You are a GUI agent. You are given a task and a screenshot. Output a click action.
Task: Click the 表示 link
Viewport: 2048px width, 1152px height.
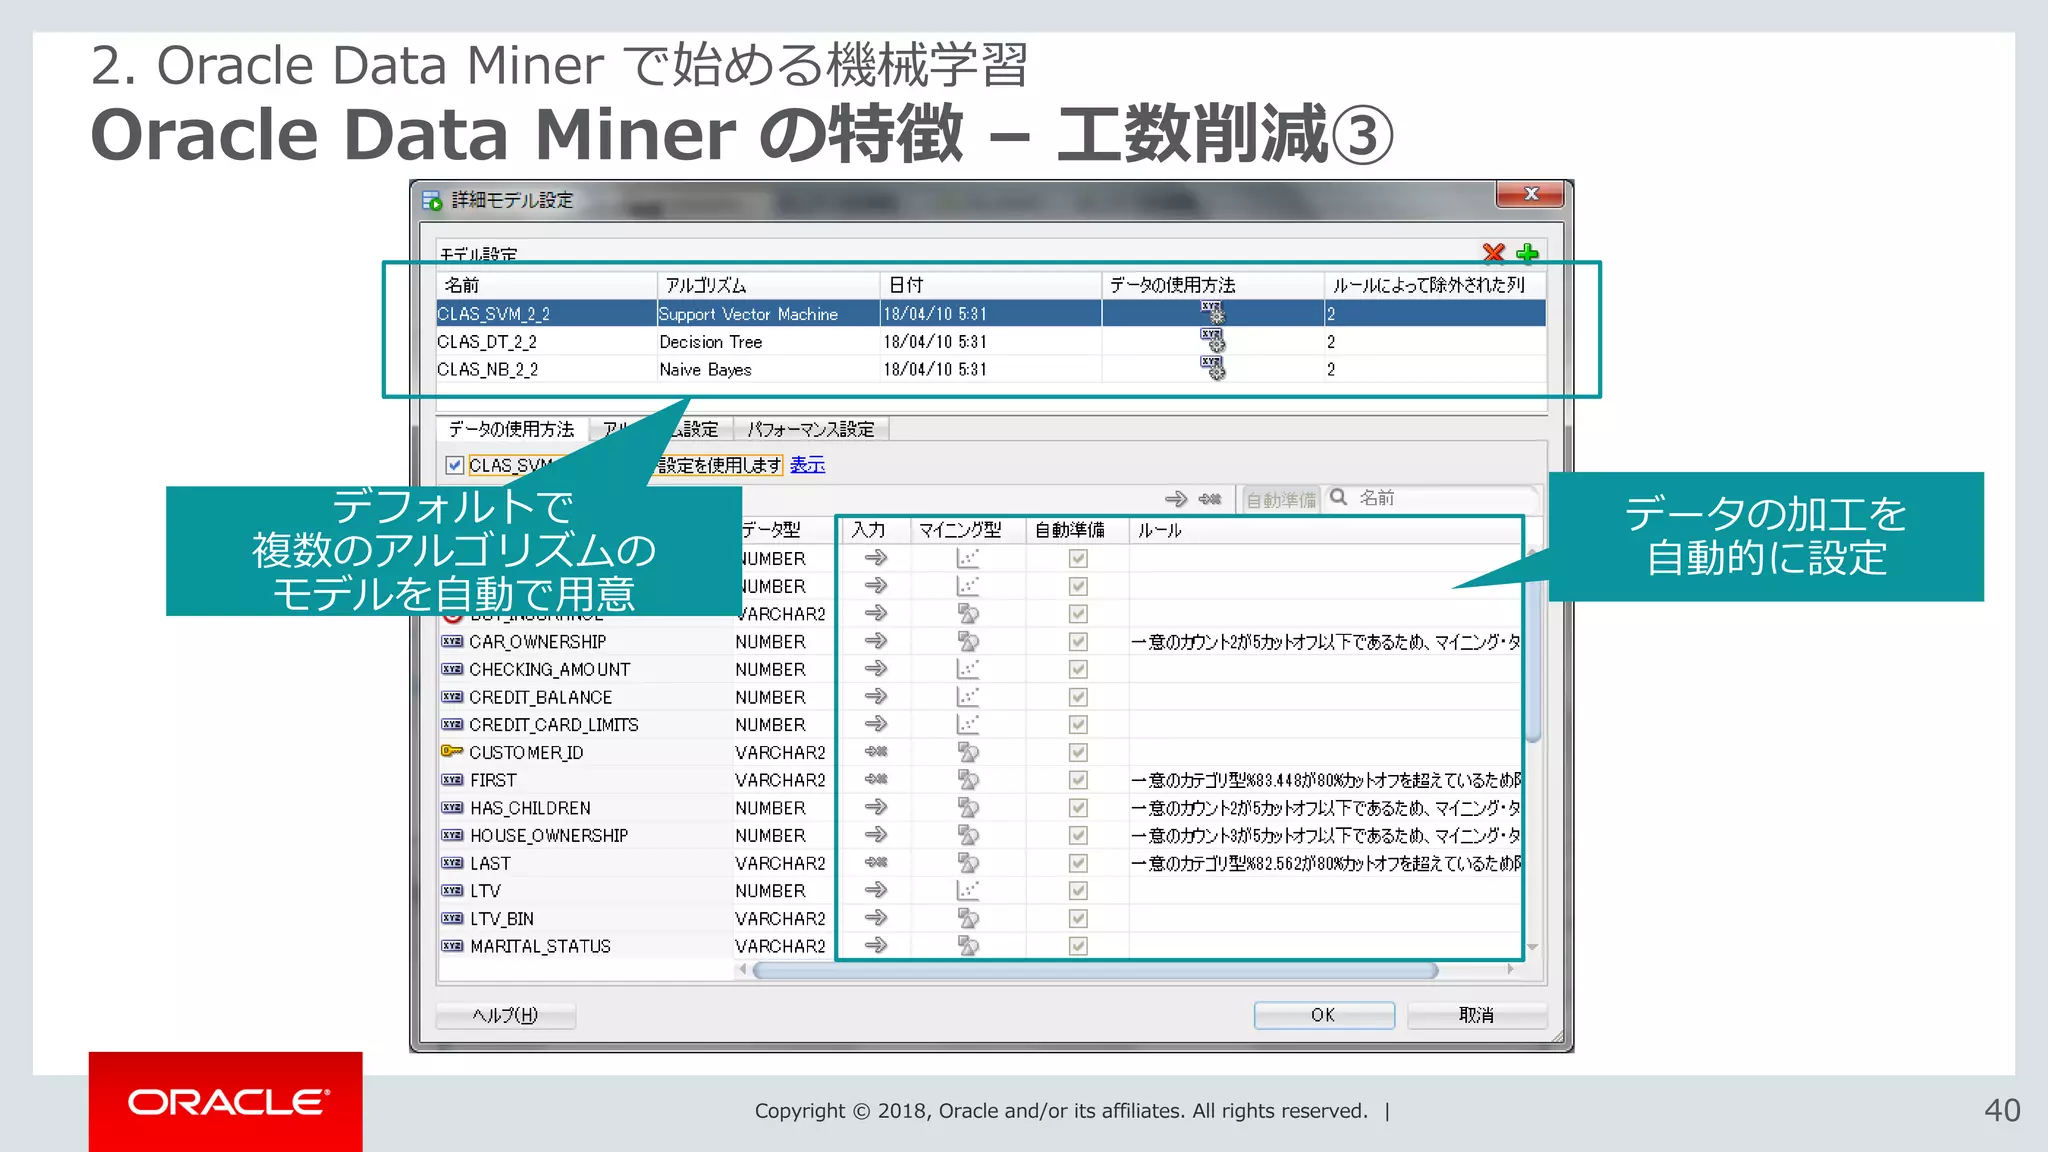[x=807, y=465]
